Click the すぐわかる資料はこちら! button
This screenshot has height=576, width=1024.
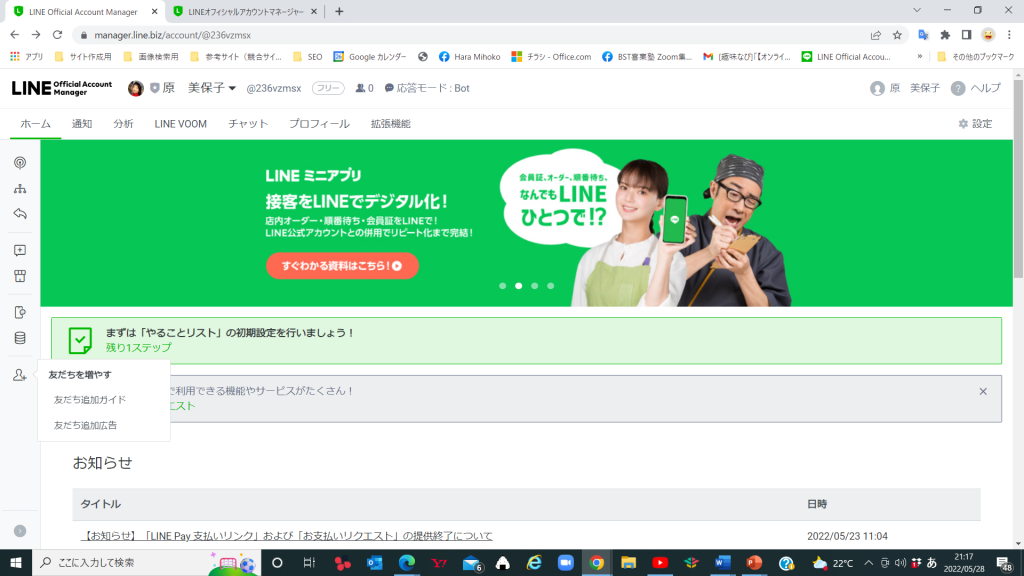(x=342, y=266)
